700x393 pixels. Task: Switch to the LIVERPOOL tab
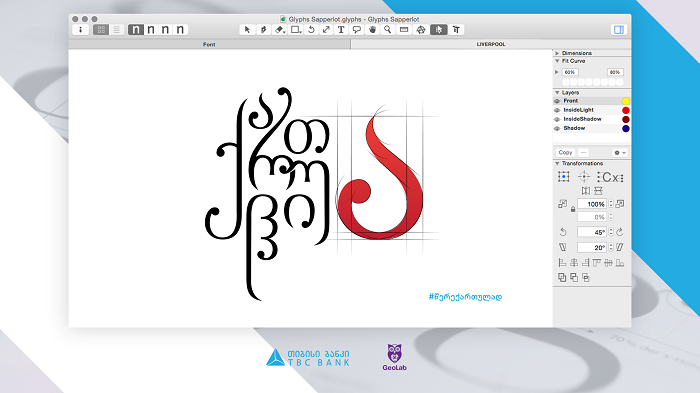coord(491,44)
